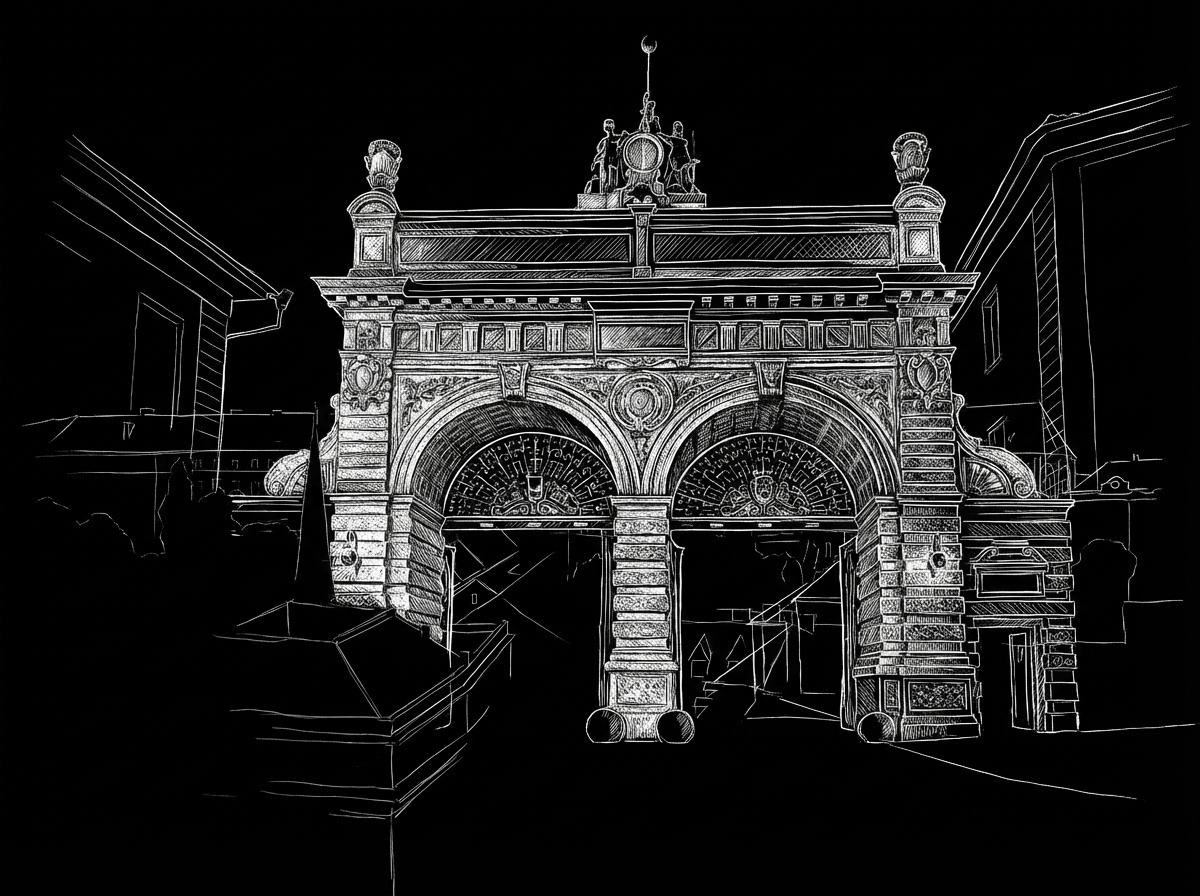Select the circular medallion between the two arches

point(640,401)
